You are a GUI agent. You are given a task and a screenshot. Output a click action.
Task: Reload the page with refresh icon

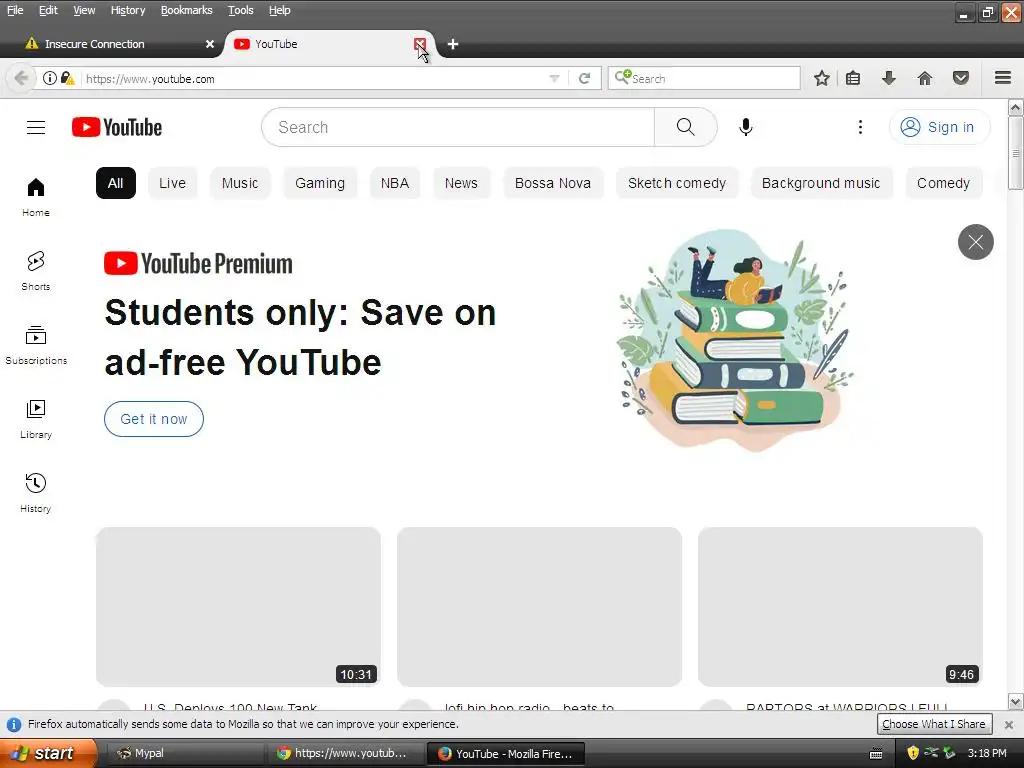[584, 78]
